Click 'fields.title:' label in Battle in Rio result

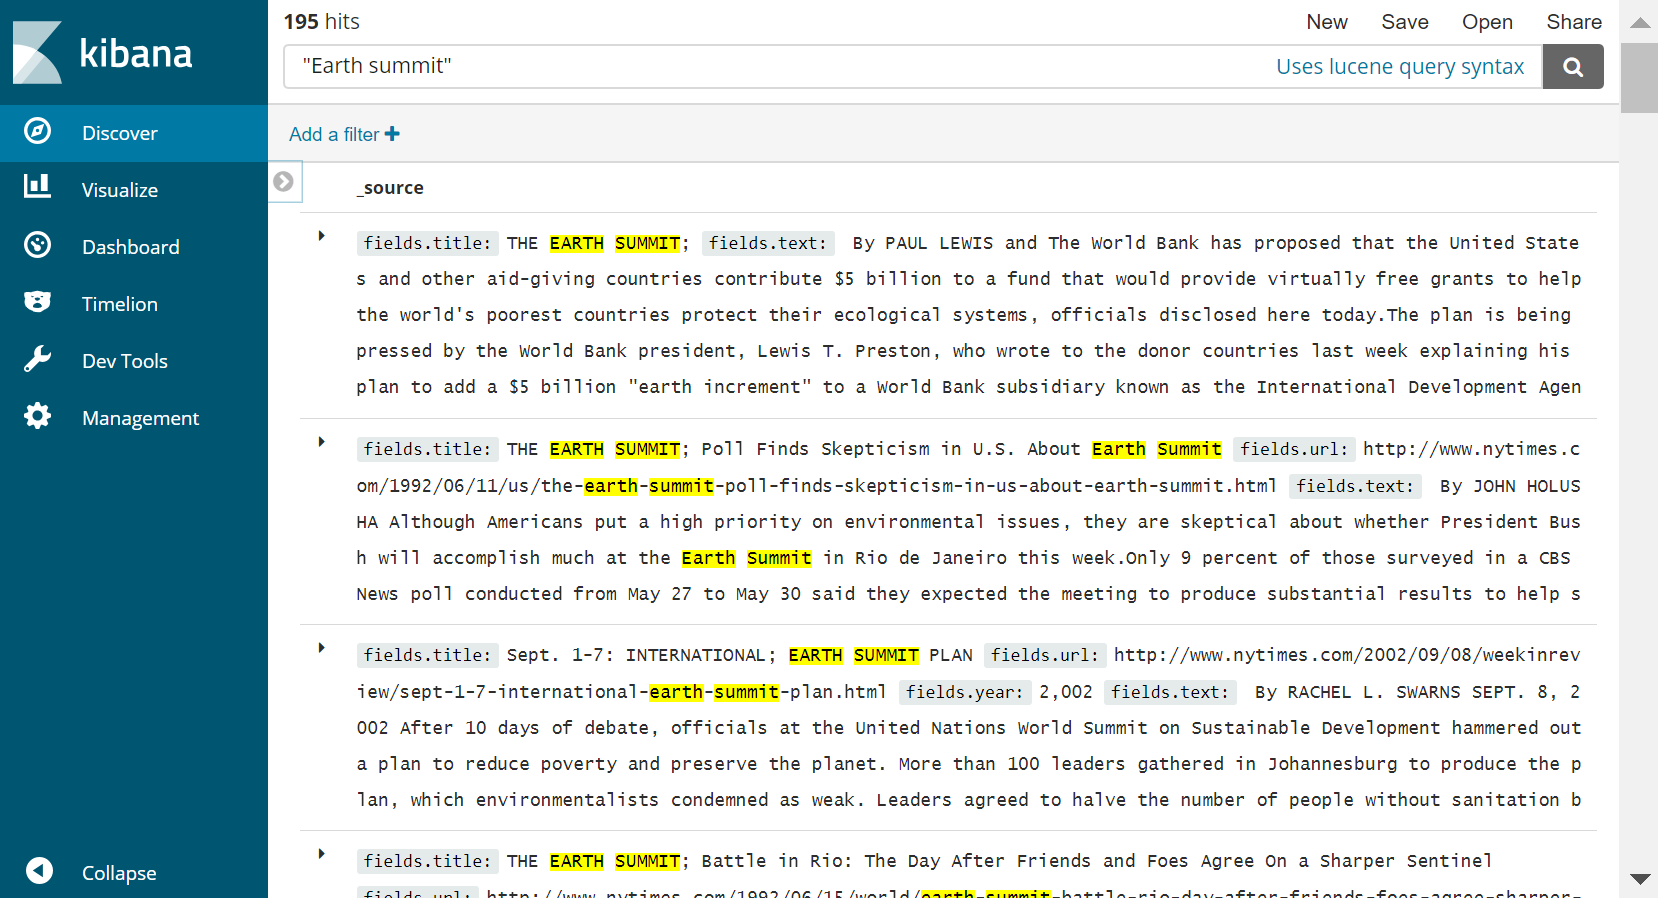[427, 861]
